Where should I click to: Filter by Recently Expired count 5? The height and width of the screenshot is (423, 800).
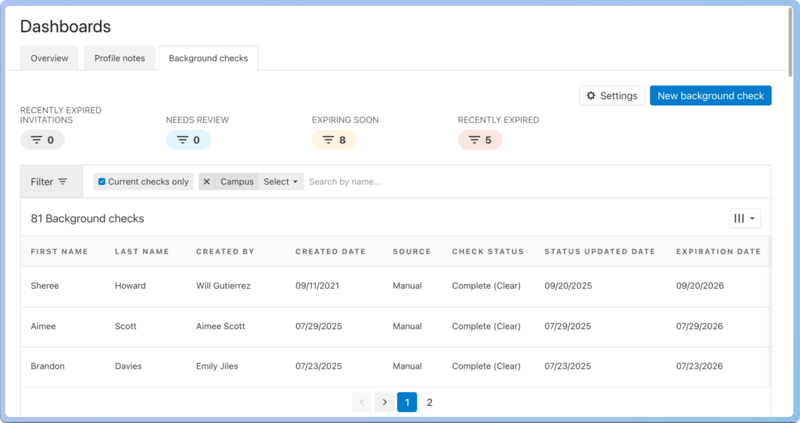pyautogui.click(x=480, y=140)
